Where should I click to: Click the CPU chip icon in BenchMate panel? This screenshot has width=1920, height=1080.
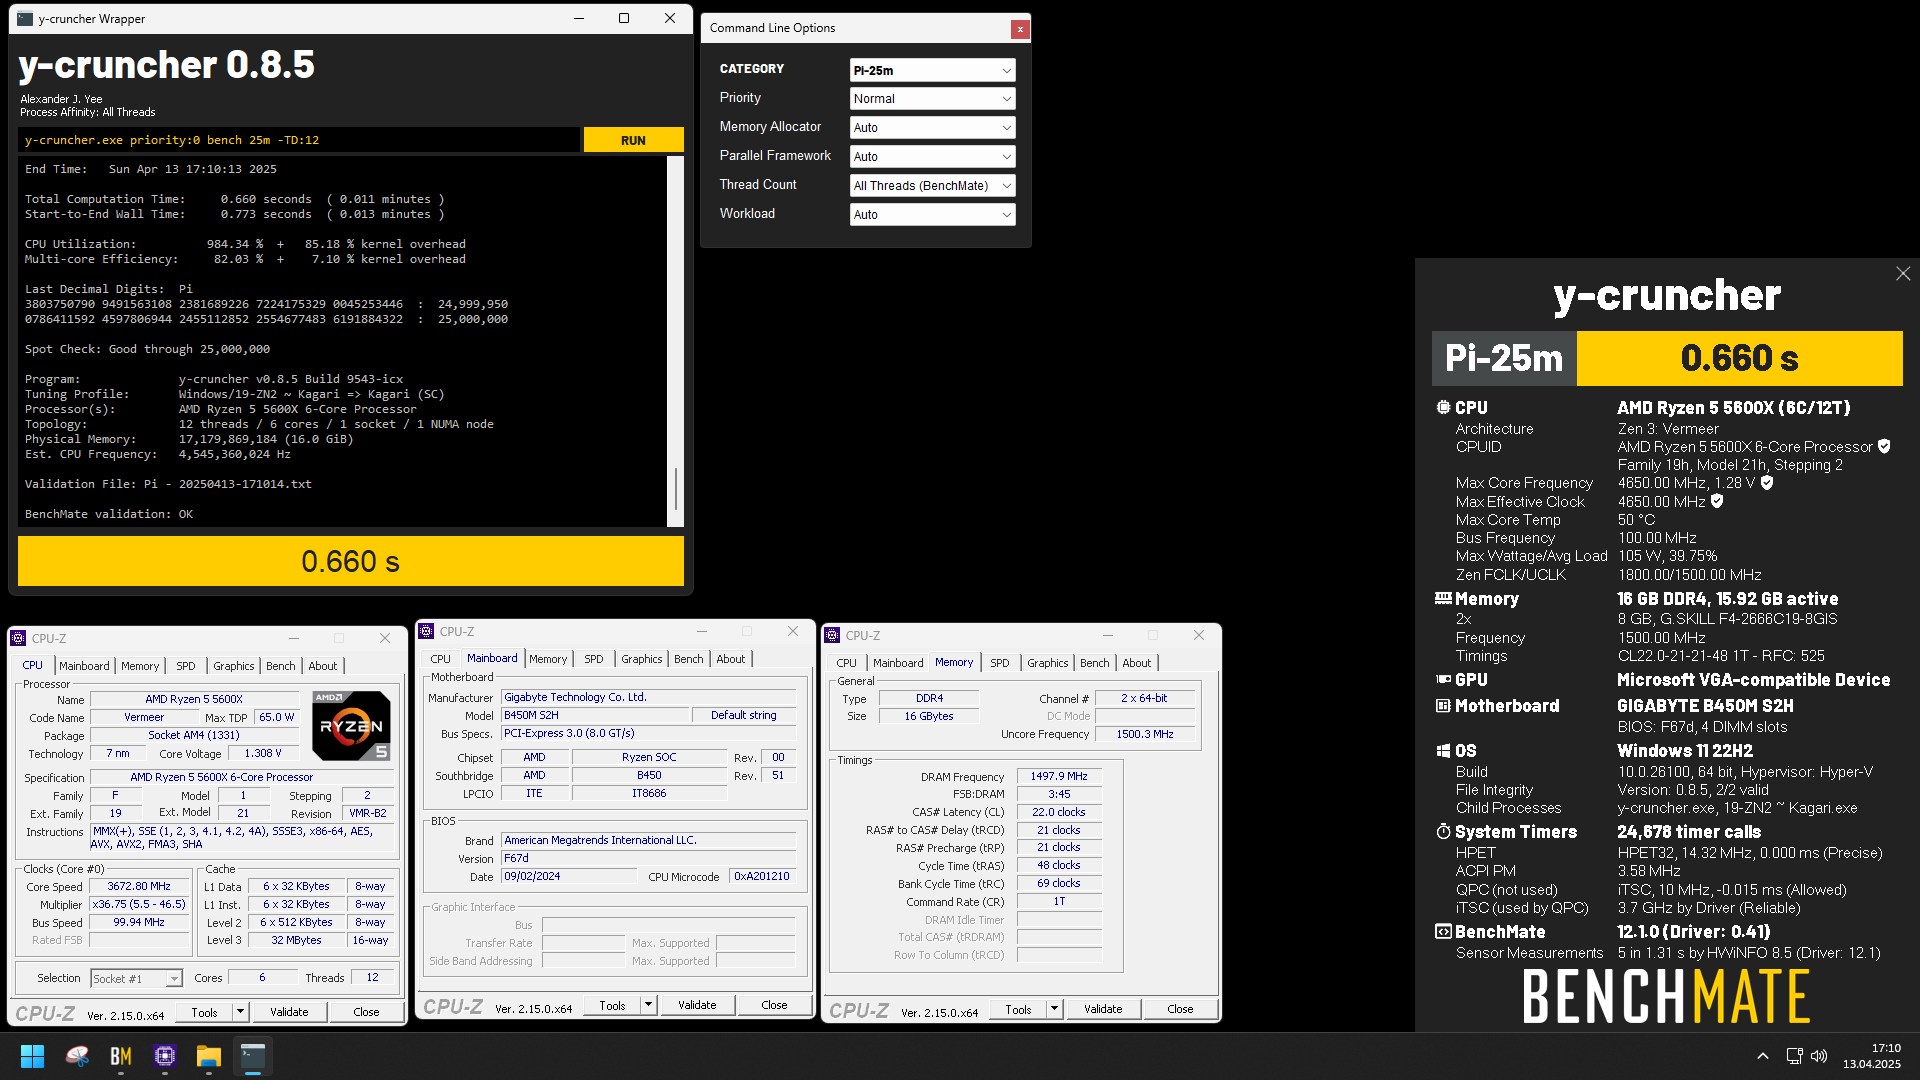1443,407
